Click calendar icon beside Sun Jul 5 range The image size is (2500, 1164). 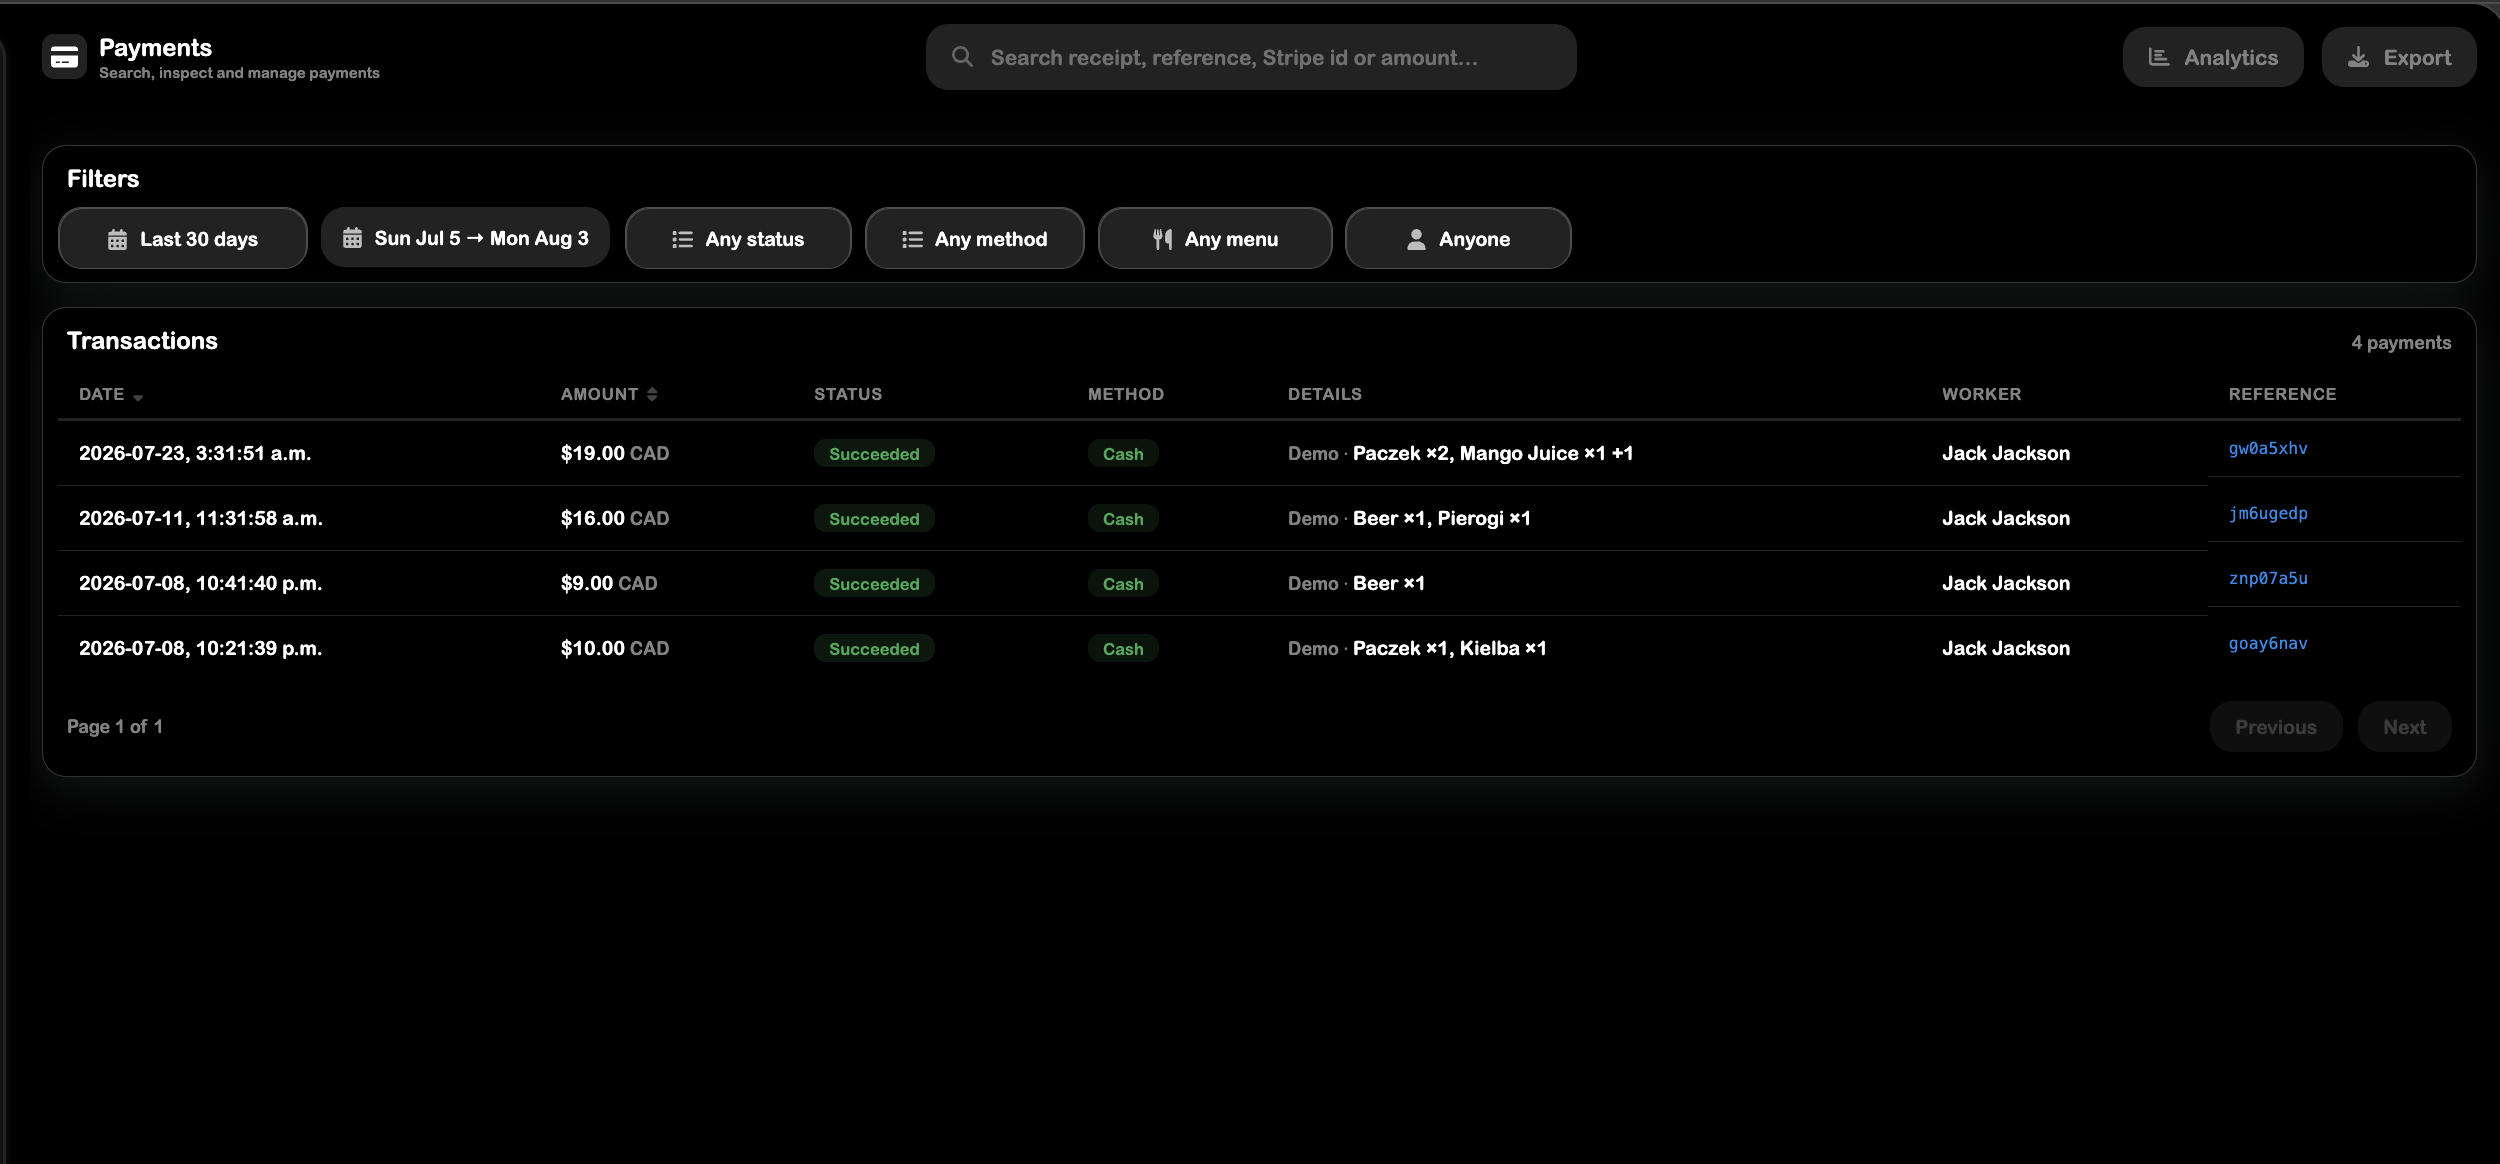point(352,238)
